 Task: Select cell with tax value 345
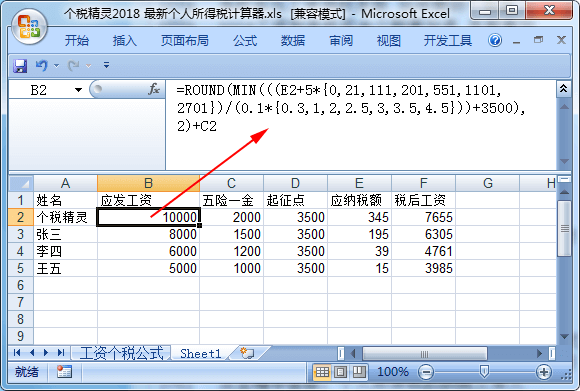click(x=359, y=217)
